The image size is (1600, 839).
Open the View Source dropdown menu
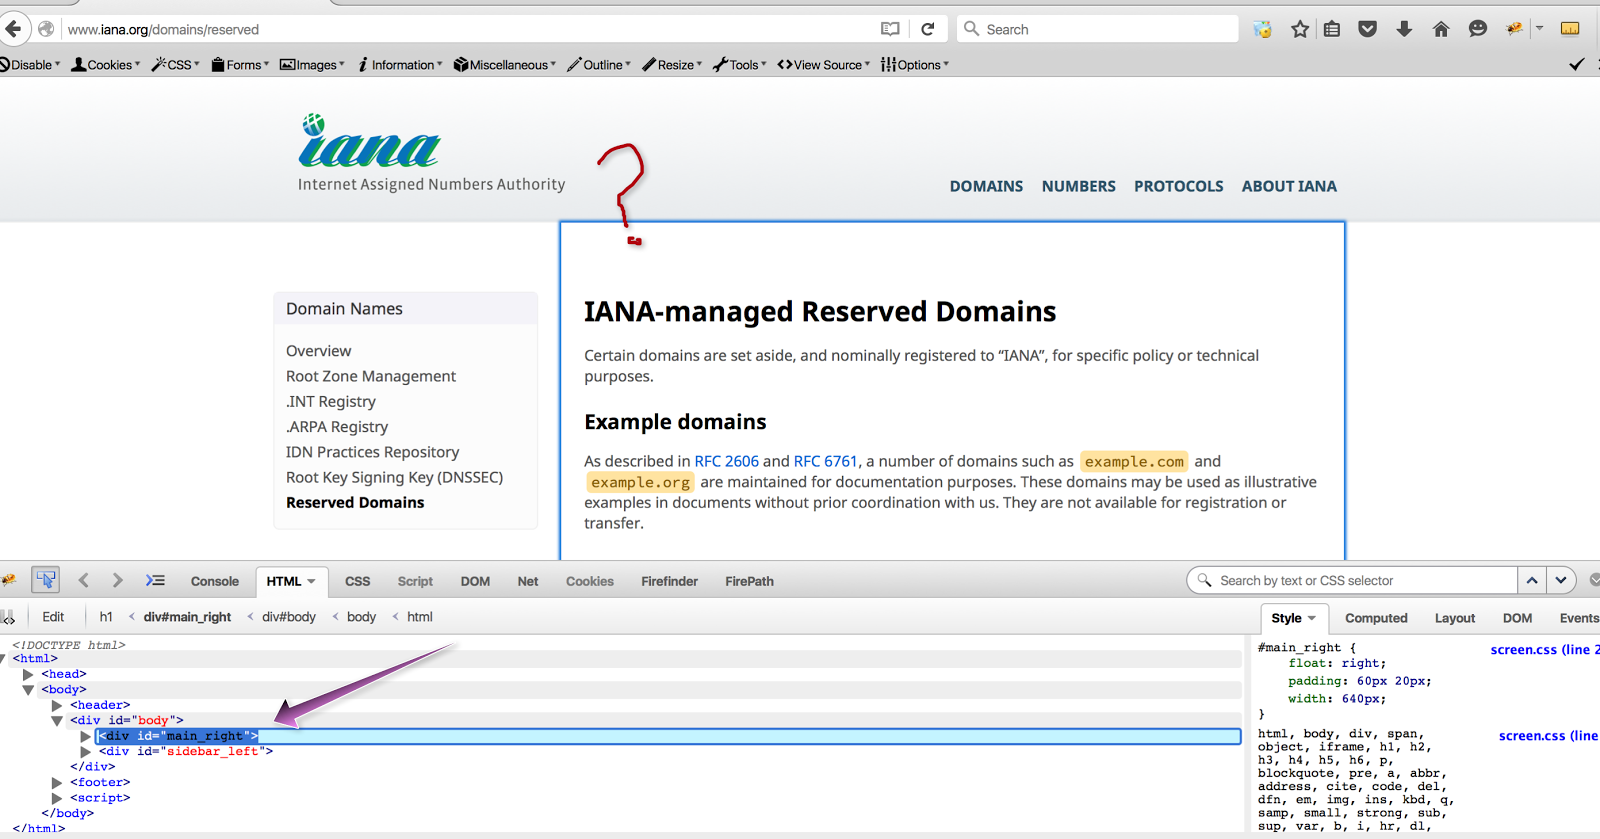824,65
